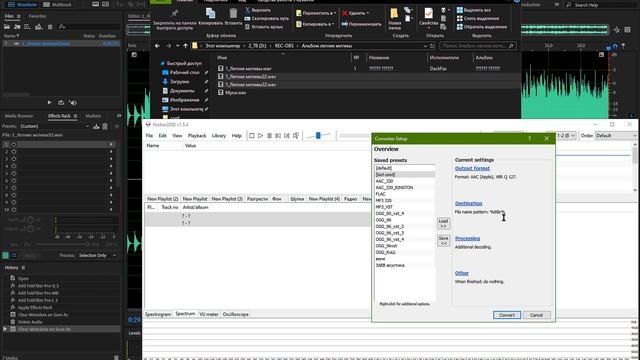640x360 pixels.
Task: Open Копировать в dropdown in Explorer
Action: 315,24
